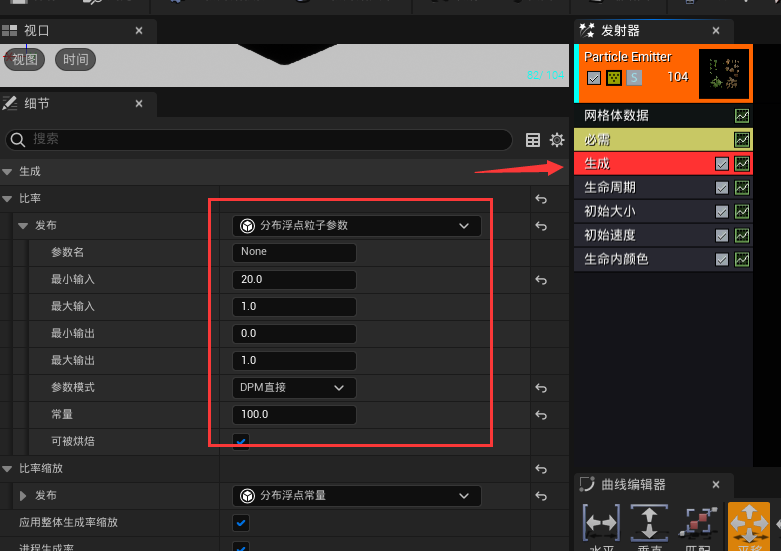
Task: Toggle the 生命周期 module enabled checkbox
Action: [x=722, y=188]
